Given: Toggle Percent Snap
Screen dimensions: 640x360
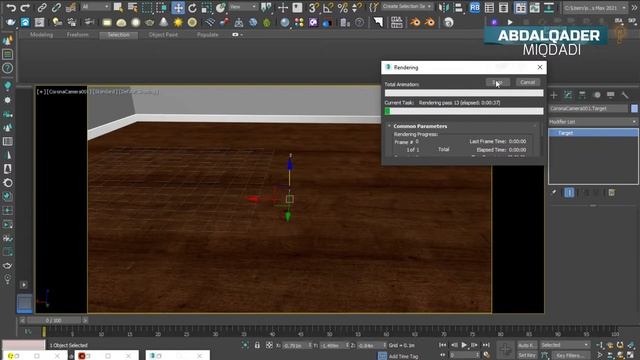Looking at the screenshot, I should 342,7.
